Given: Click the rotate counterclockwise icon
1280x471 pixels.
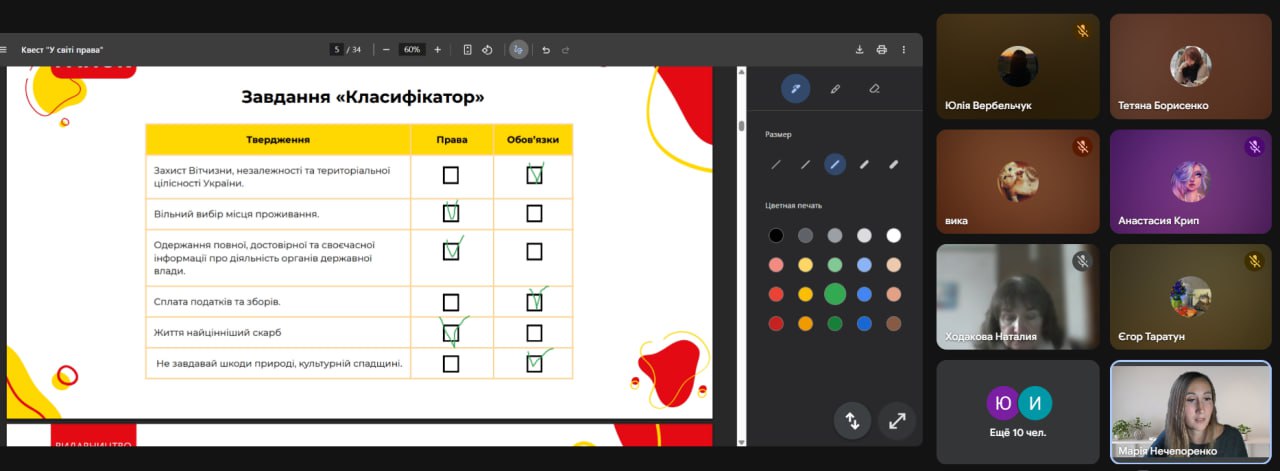Looking at the screenshot, I should (487, 49).
